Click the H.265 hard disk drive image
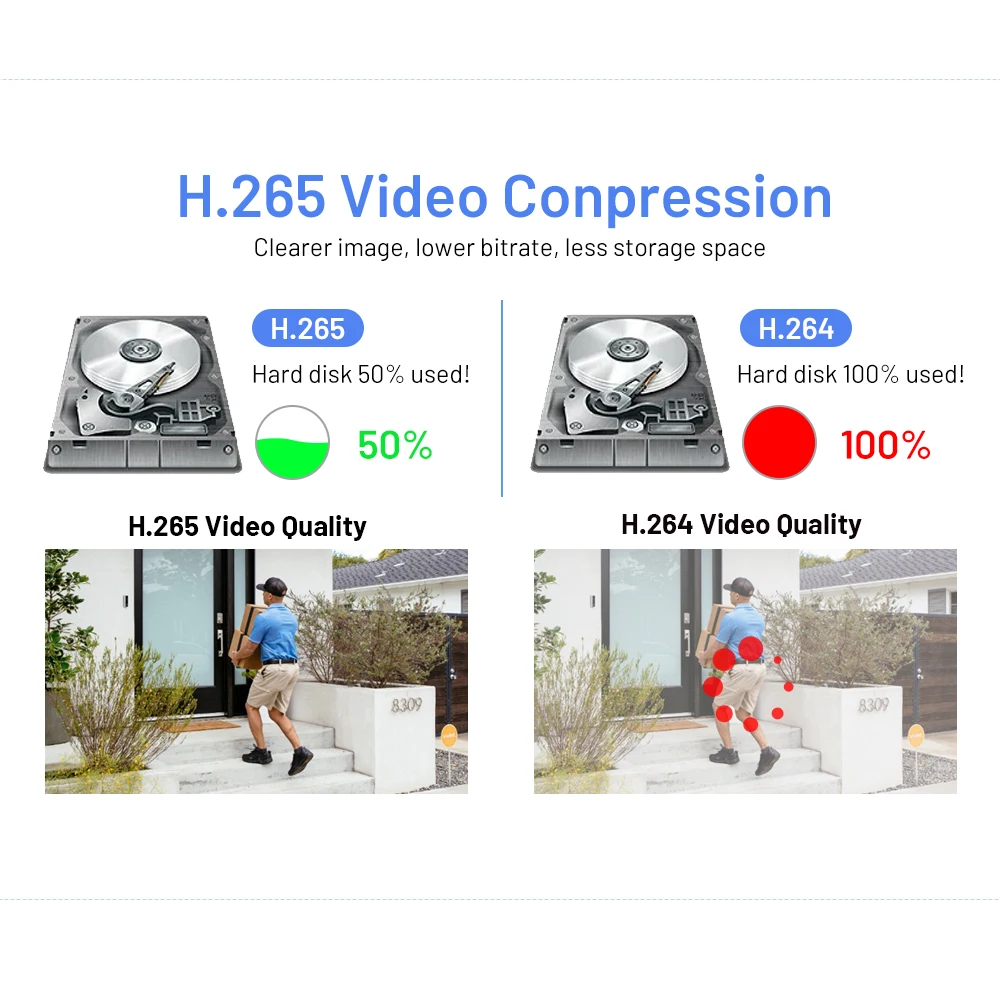 (x=142, y=394)
